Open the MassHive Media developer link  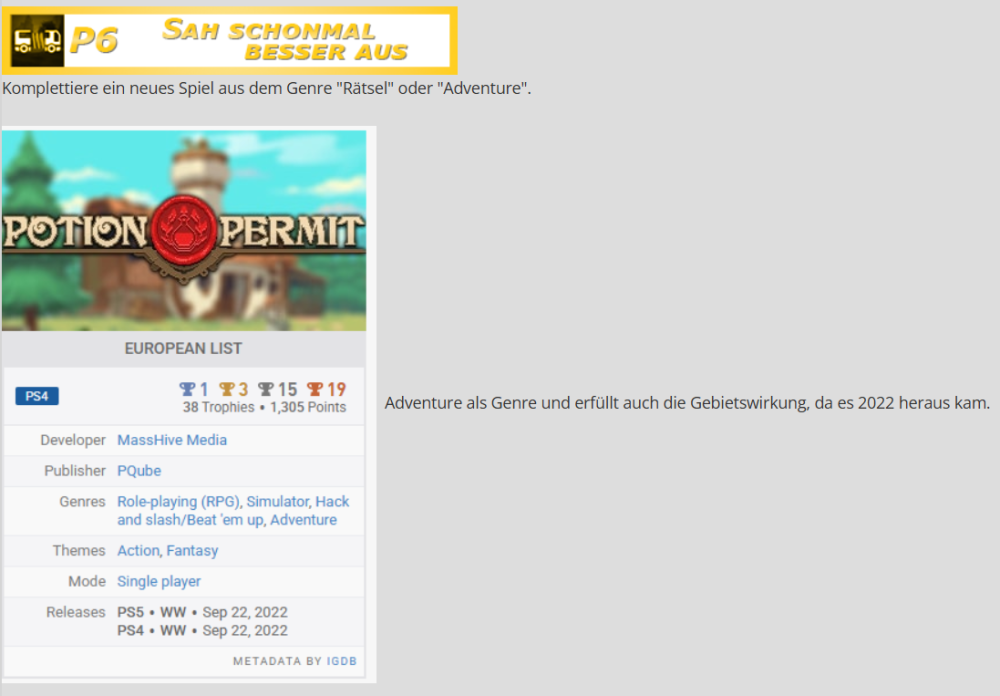click(172, 440)
